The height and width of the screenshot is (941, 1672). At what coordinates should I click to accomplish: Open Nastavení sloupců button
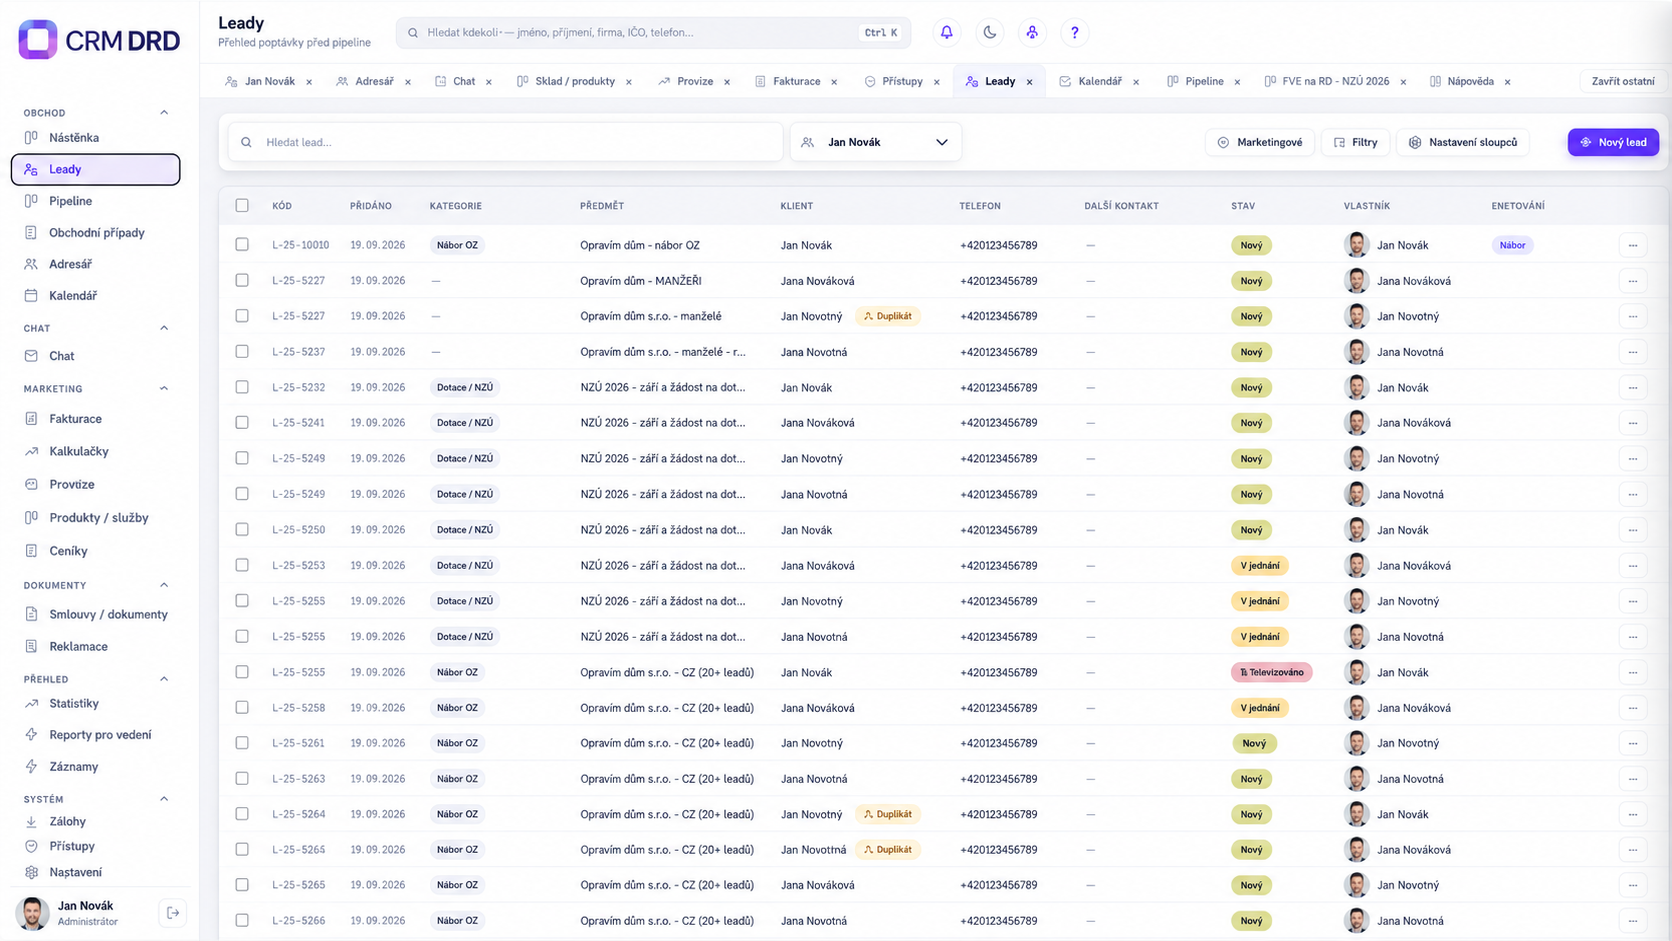(x=1462, y=142)
